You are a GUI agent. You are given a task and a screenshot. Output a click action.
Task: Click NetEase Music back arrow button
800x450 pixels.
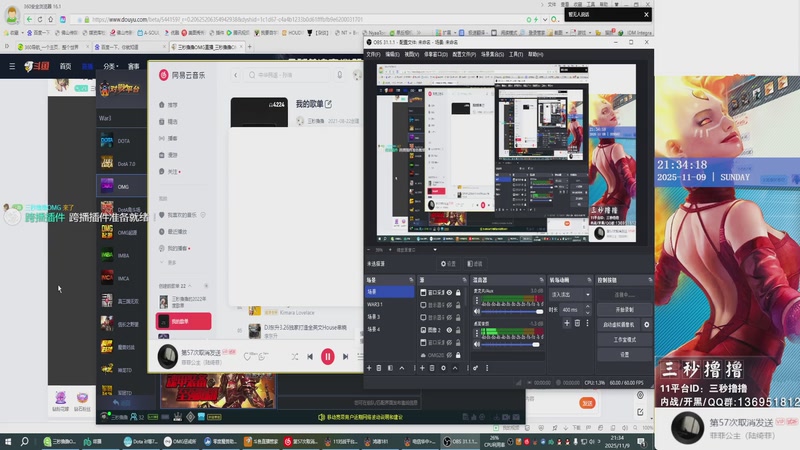(x=236, y=75)
